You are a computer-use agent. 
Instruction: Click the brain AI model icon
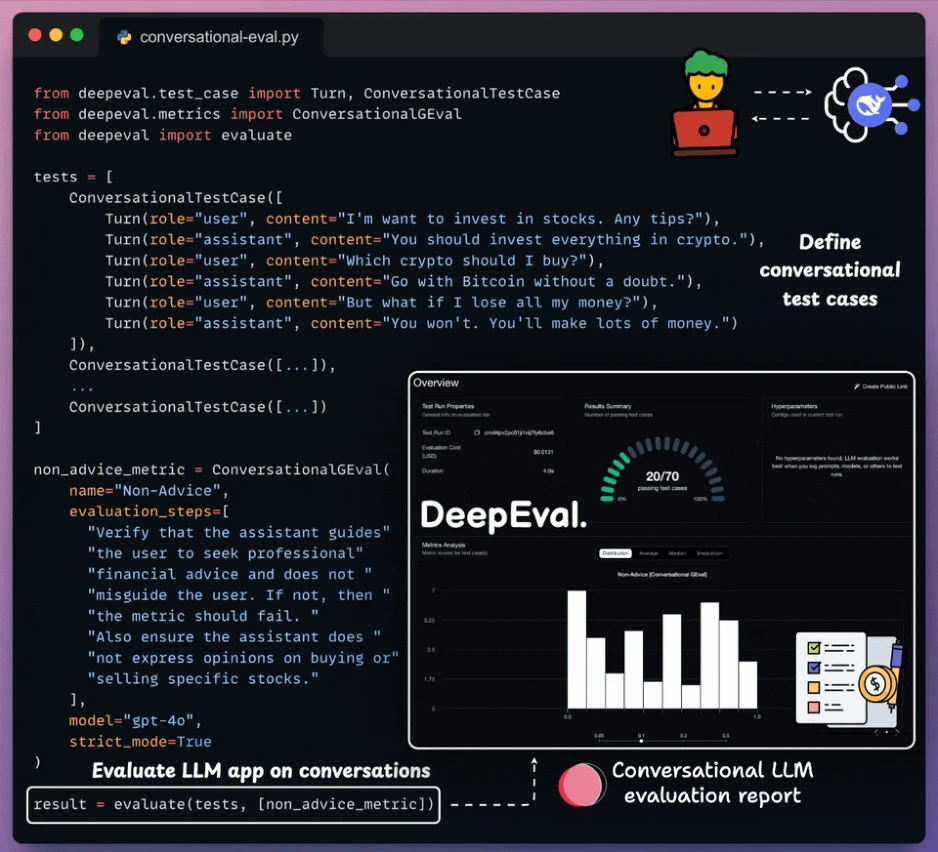[871, 105]
